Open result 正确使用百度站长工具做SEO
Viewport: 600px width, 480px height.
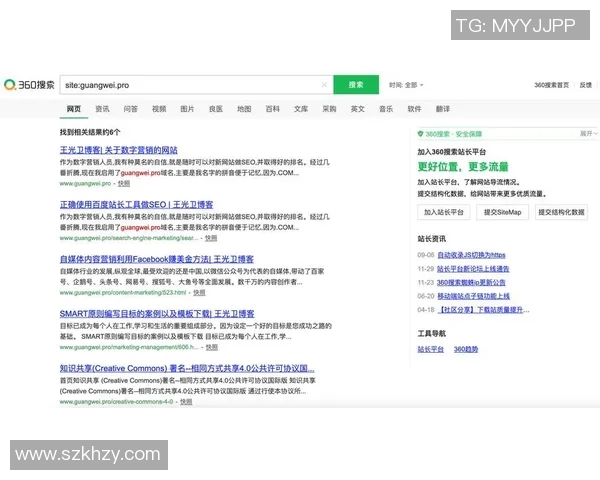136,205
